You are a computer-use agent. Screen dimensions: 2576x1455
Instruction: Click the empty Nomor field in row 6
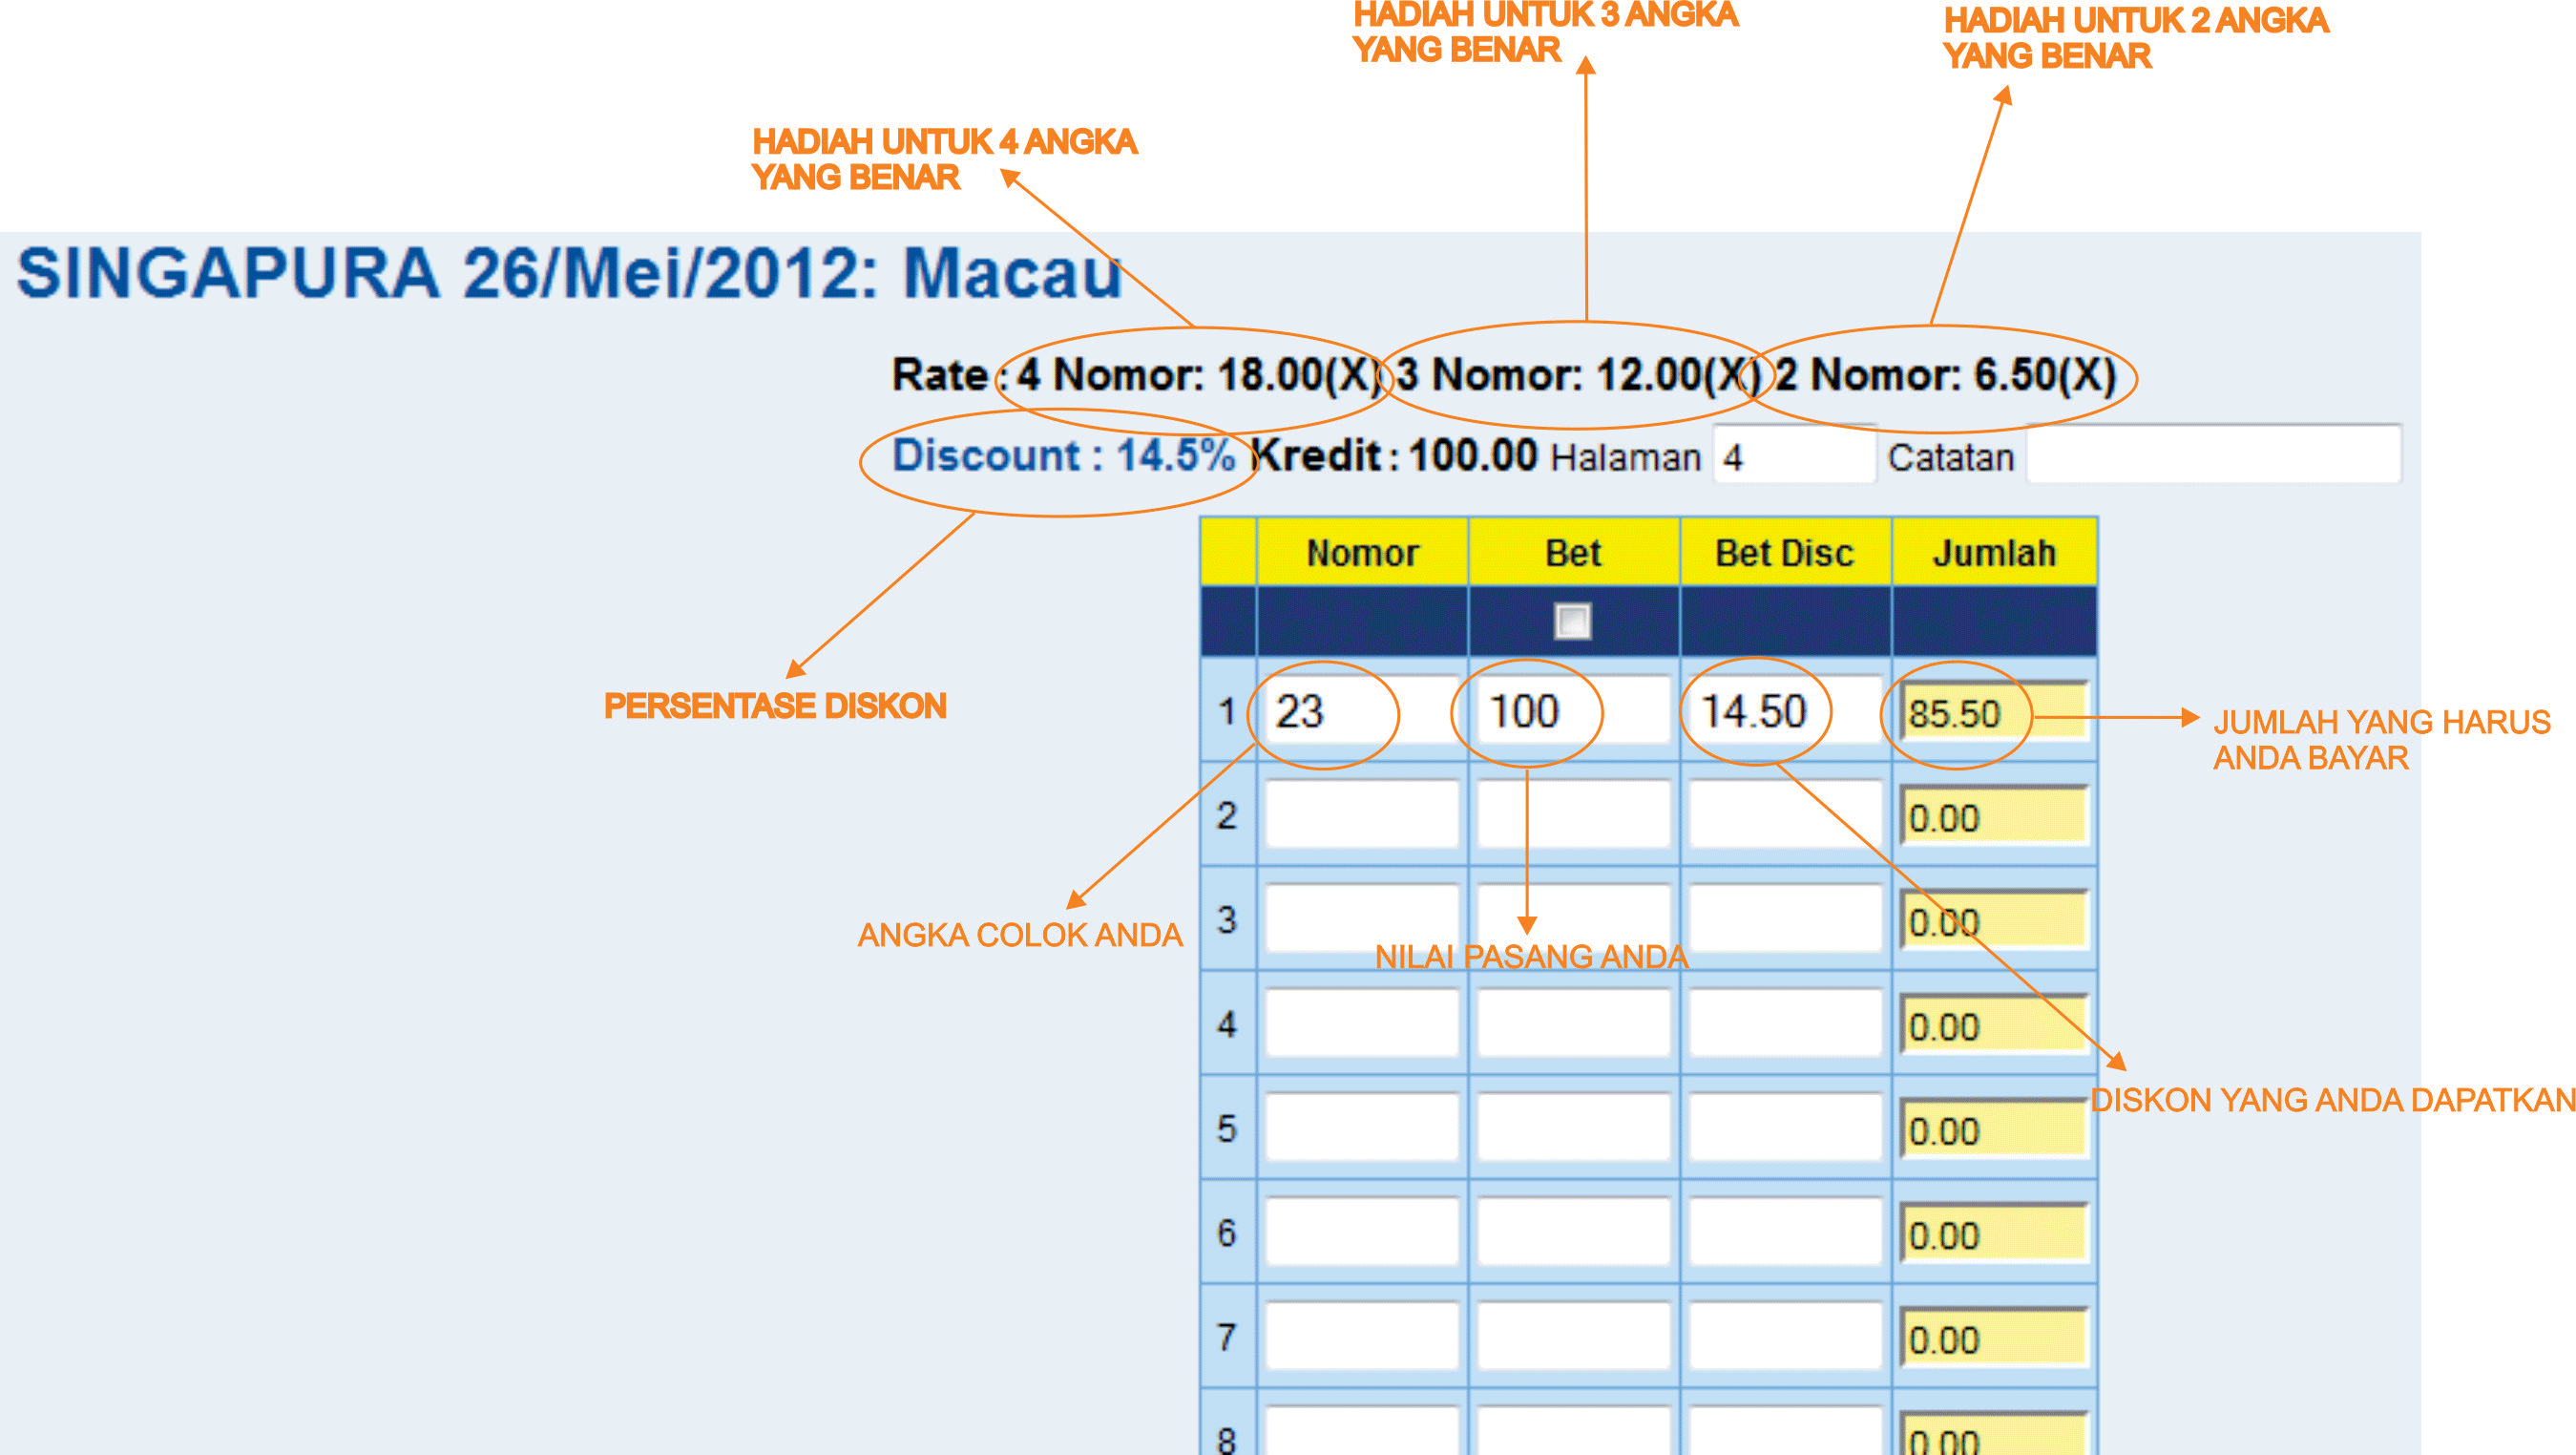1362,1232
